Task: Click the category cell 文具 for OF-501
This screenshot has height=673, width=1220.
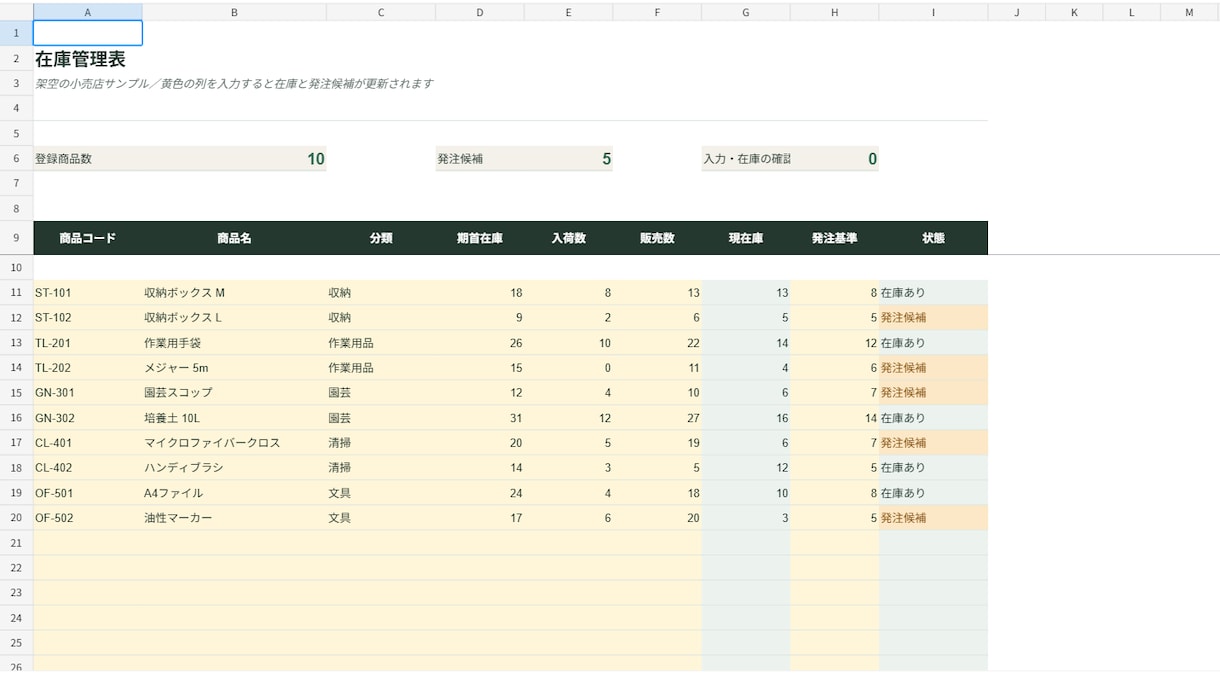Action: (x=381, y=493)
